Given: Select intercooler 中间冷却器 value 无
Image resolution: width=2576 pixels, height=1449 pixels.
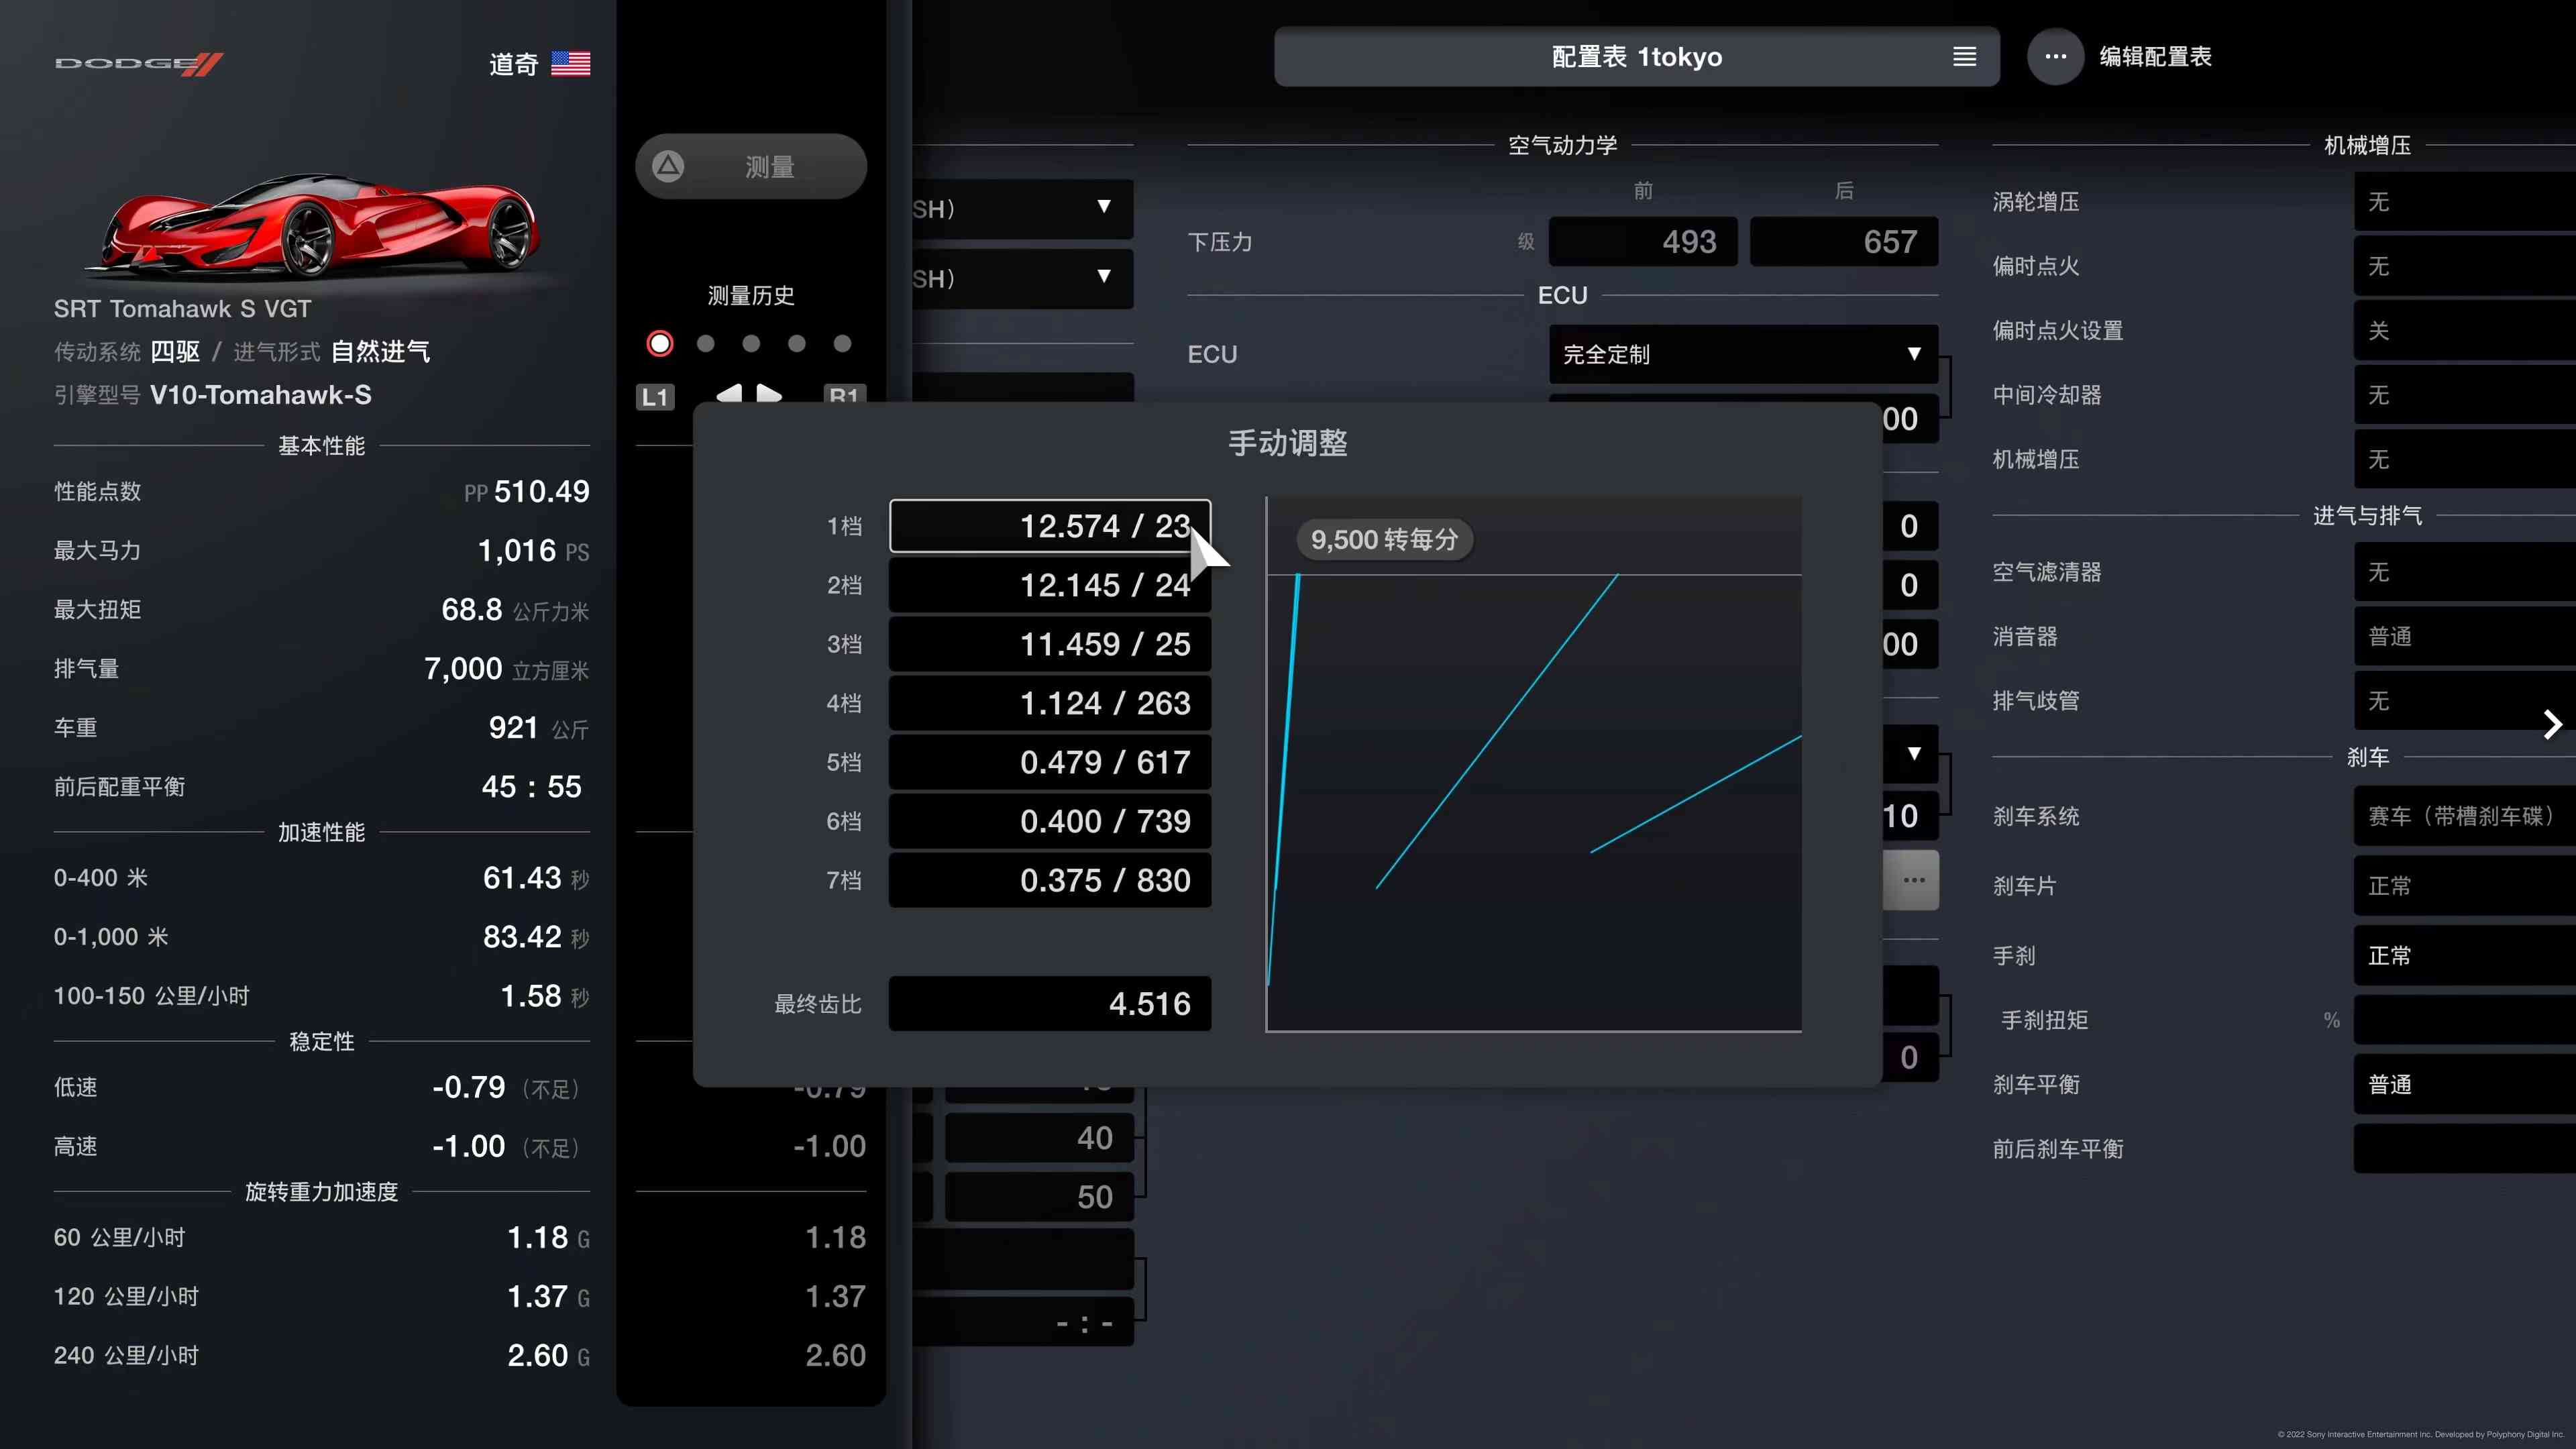Looking at the screenshot, I should 2465,395.
